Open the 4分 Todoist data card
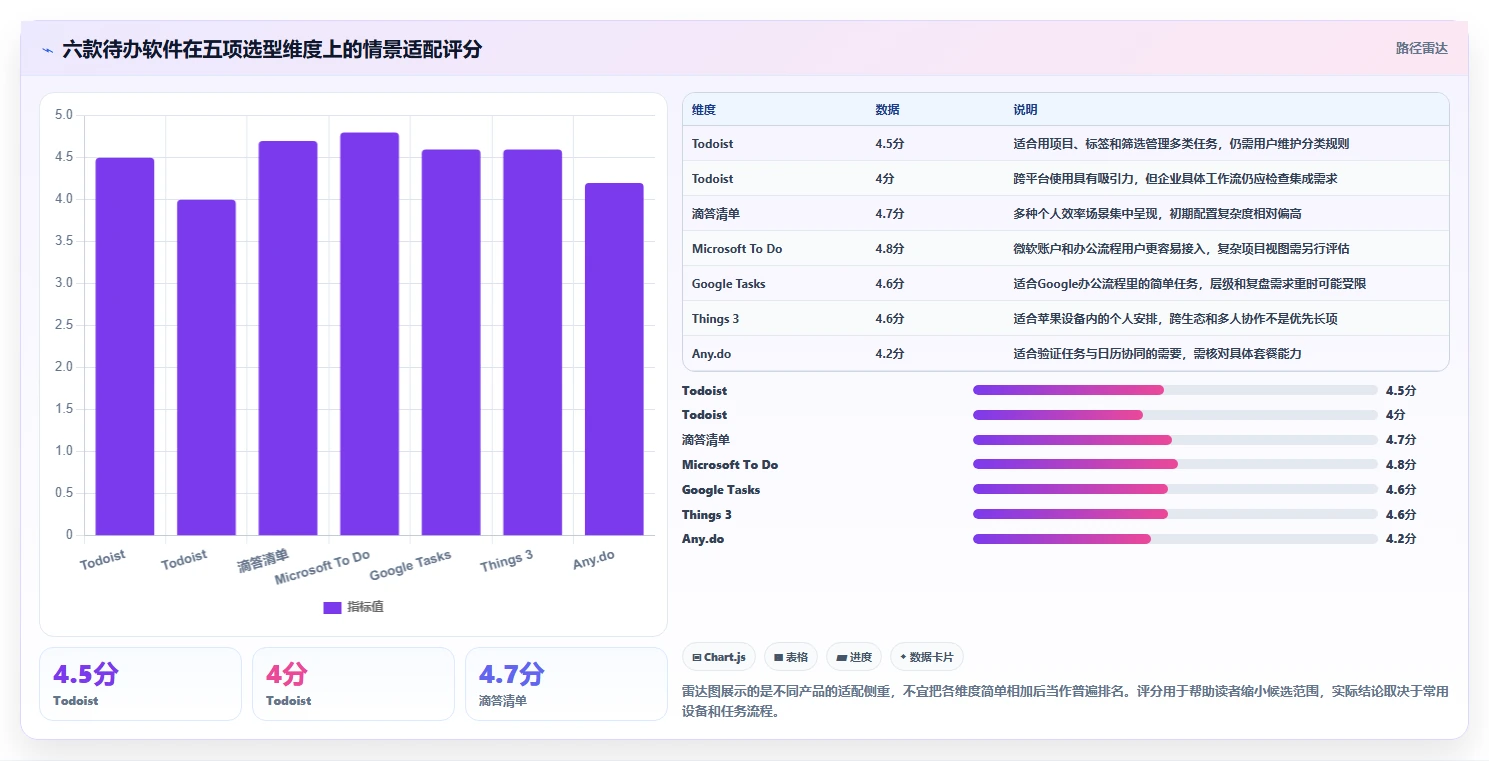1489x761 pixels. coord(353,684)
